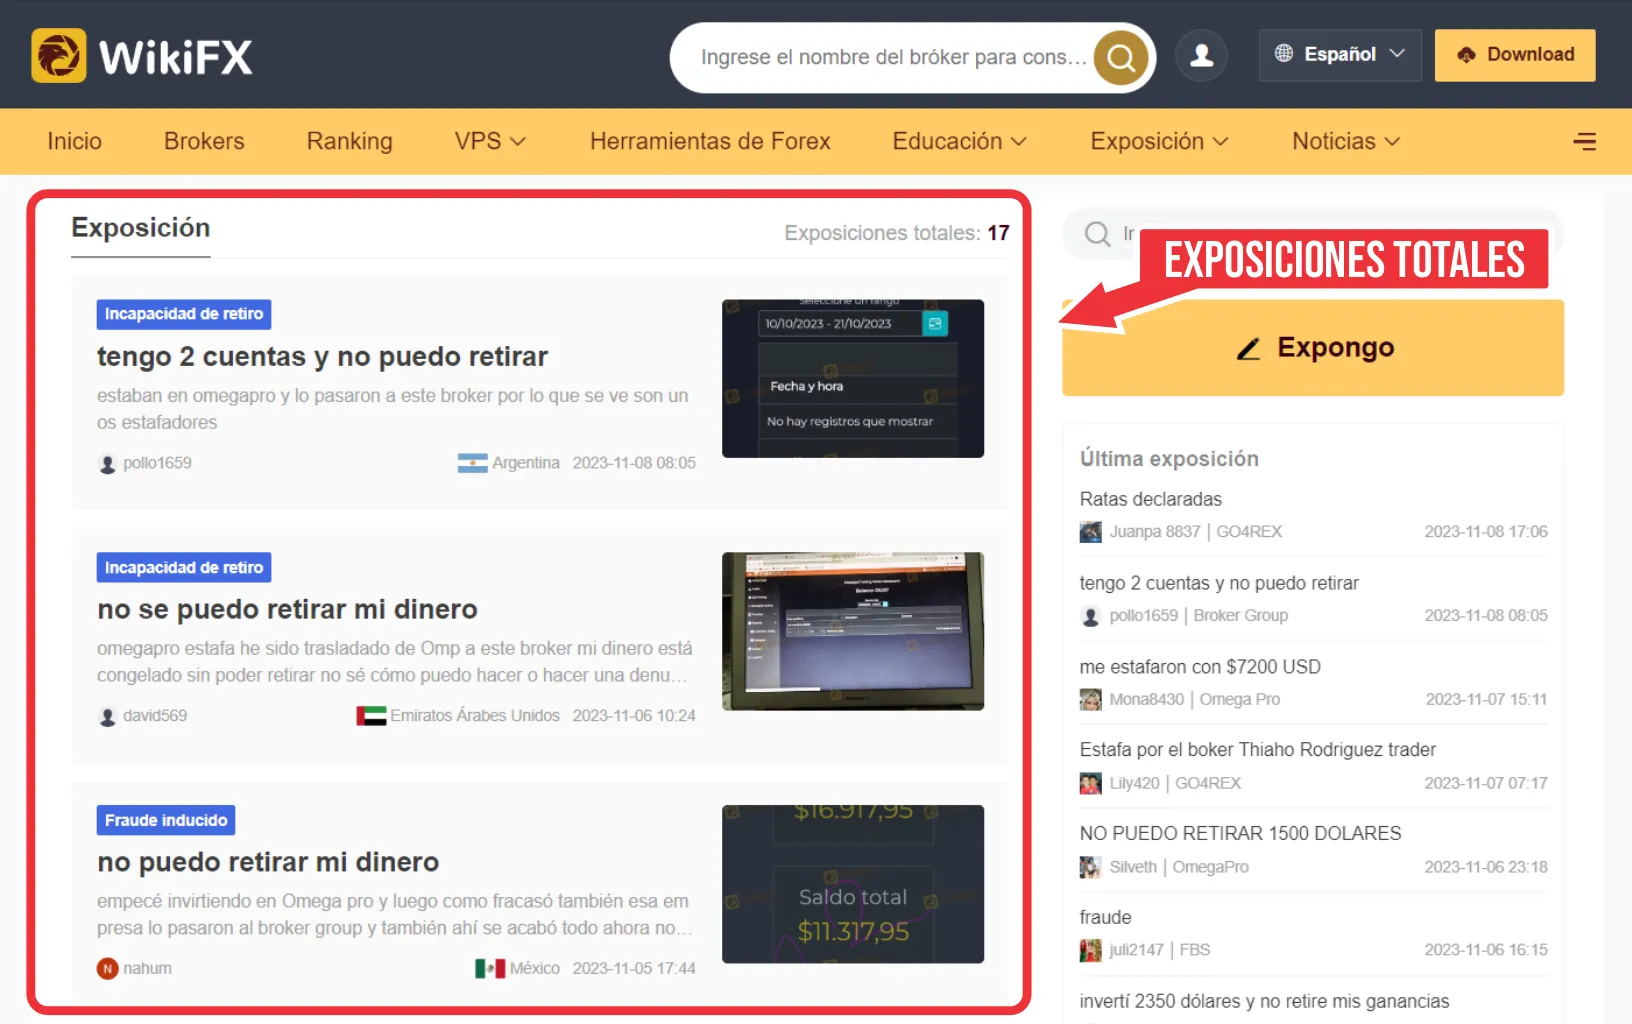Viewport: 1632px width, 1024px height.
Task: Open the hamburger menu icon in navigation bar
Action: 1584,141
